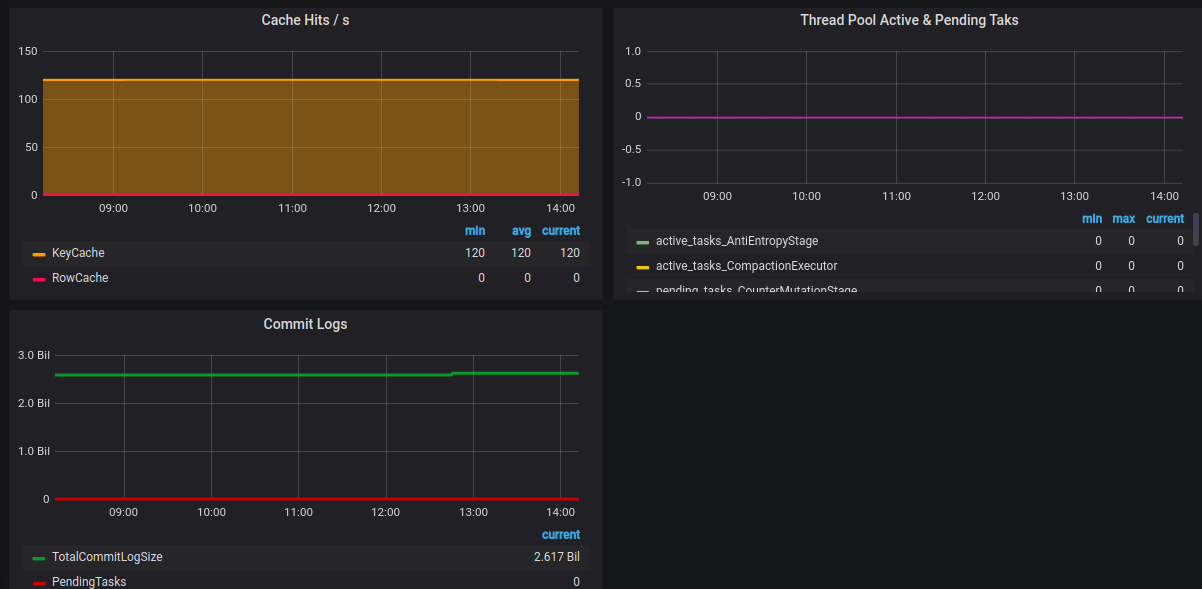1202x589 pixels.
Task: Click the red RowCache color swatch
Action: click(39, 279)
